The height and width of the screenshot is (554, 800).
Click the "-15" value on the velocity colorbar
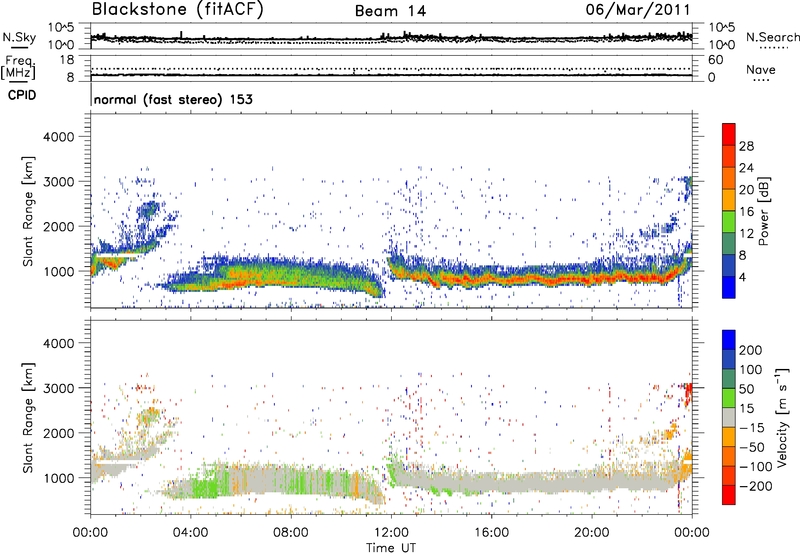point(752,428)
